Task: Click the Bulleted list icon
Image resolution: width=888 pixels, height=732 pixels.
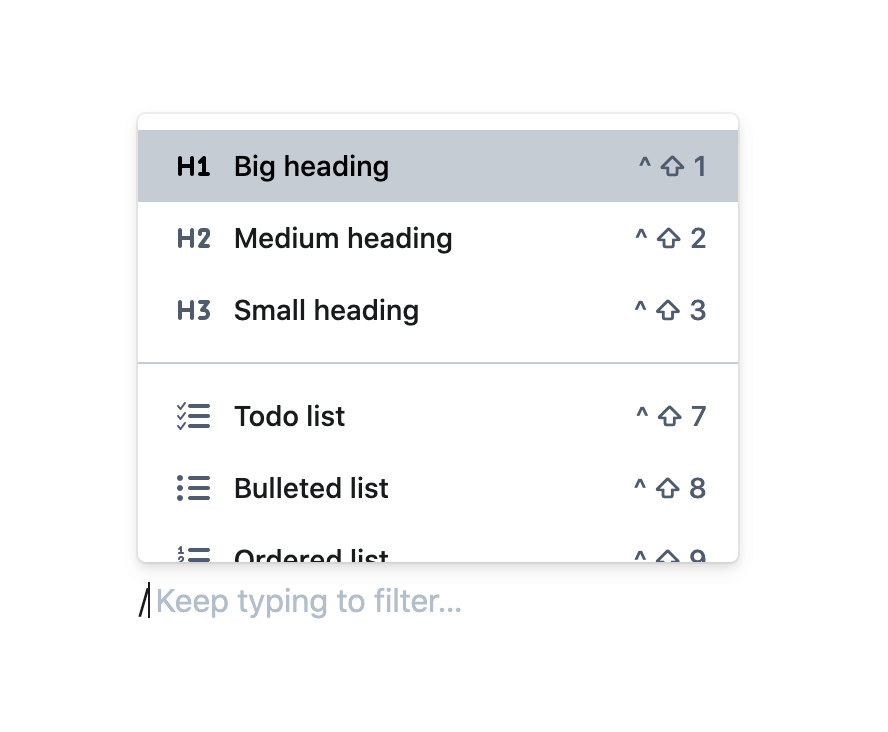Action: [193, 488]
